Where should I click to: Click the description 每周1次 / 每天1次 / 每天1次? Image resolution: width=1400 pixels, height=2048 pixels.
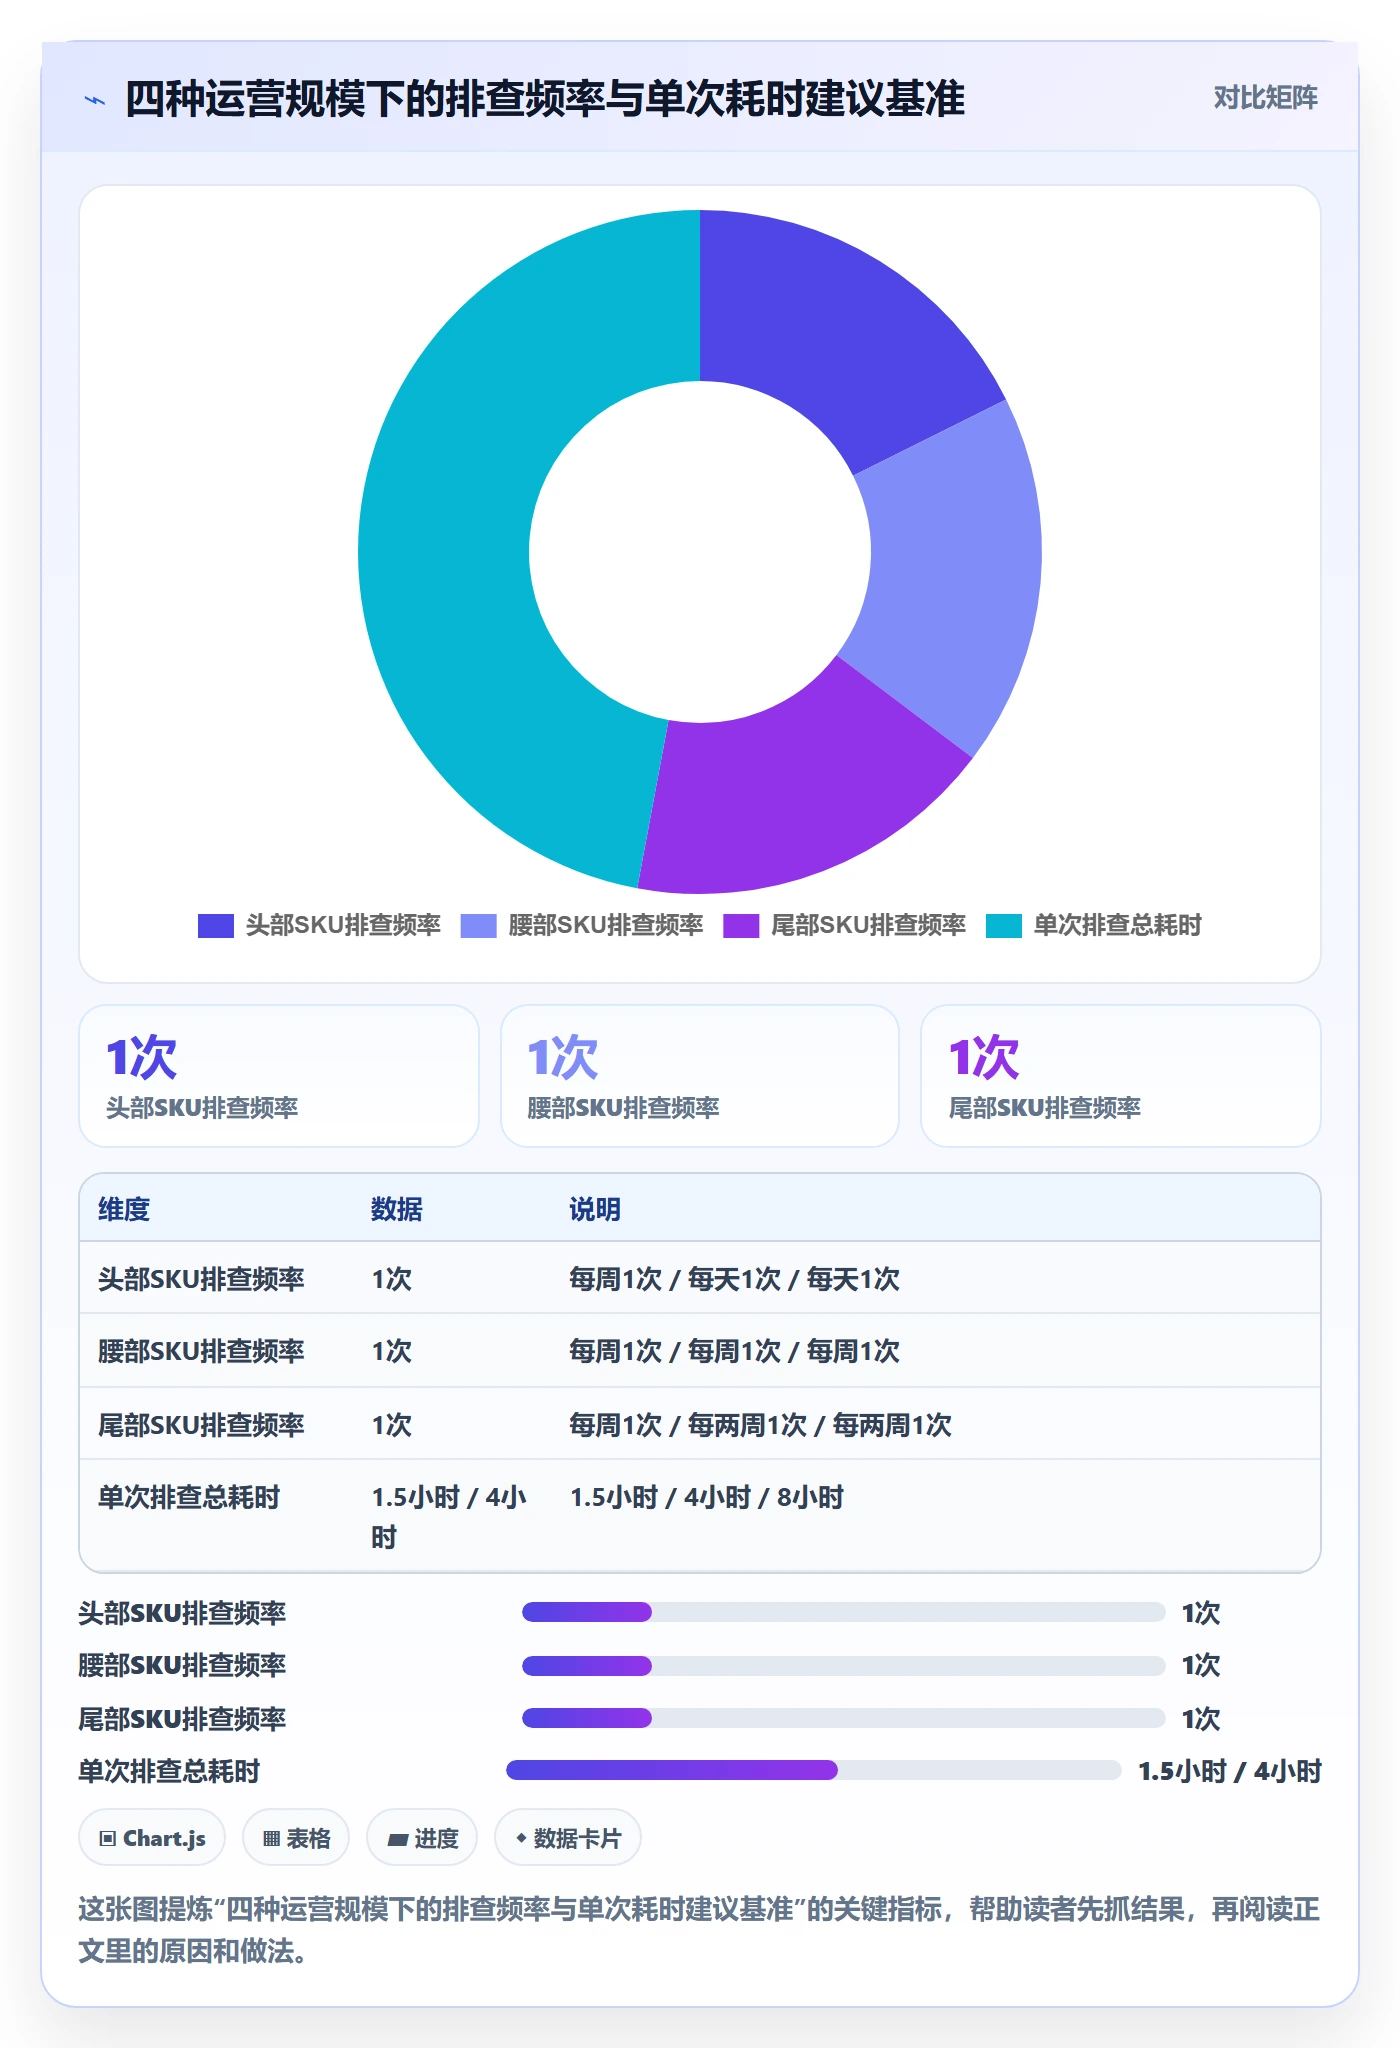[735, 1279]
